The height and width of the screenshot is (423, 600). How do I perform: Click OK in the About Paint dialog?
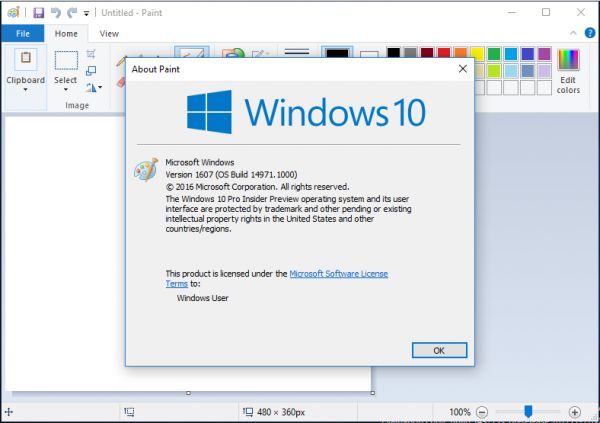pyautogui.click(x=439, y=350)
